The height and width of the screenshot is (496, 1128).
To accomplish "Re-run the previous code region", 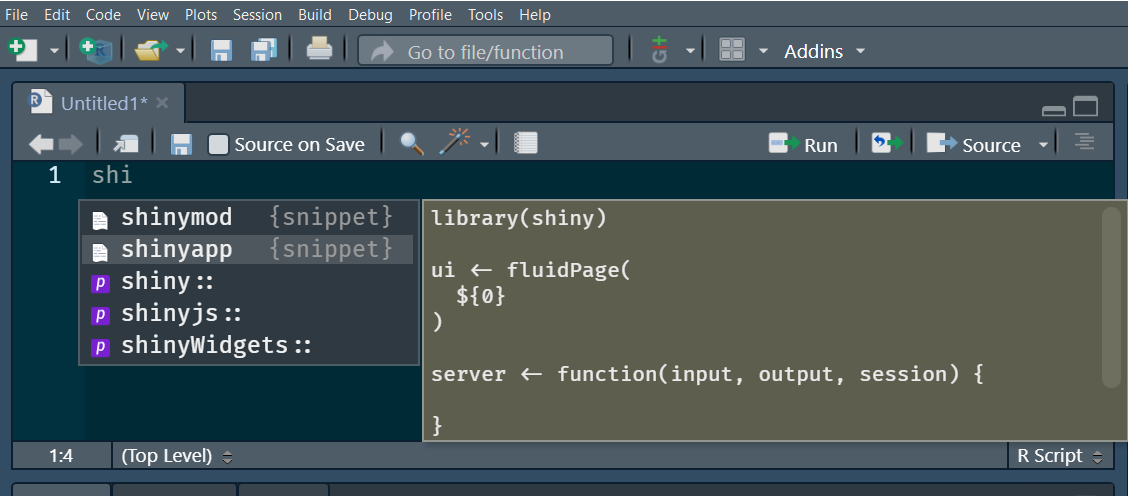I will coord(886,144).
